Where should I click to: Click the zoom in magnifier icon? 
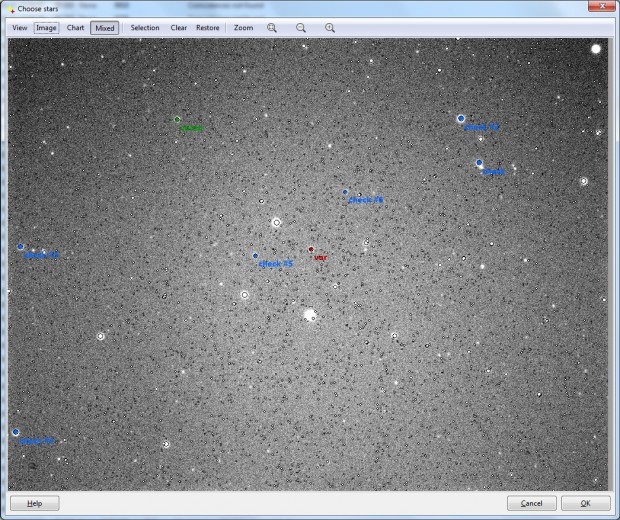[x=330, y=28]
